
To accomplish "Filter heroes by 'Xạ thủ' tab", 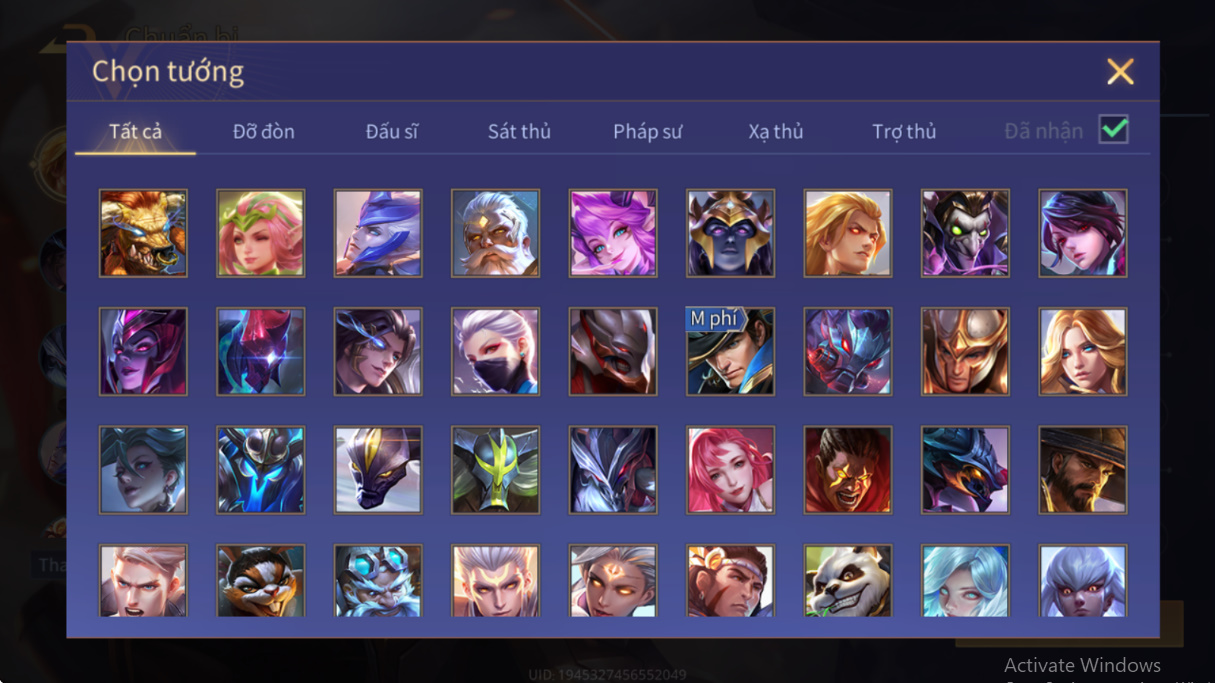I will (775, 131).
